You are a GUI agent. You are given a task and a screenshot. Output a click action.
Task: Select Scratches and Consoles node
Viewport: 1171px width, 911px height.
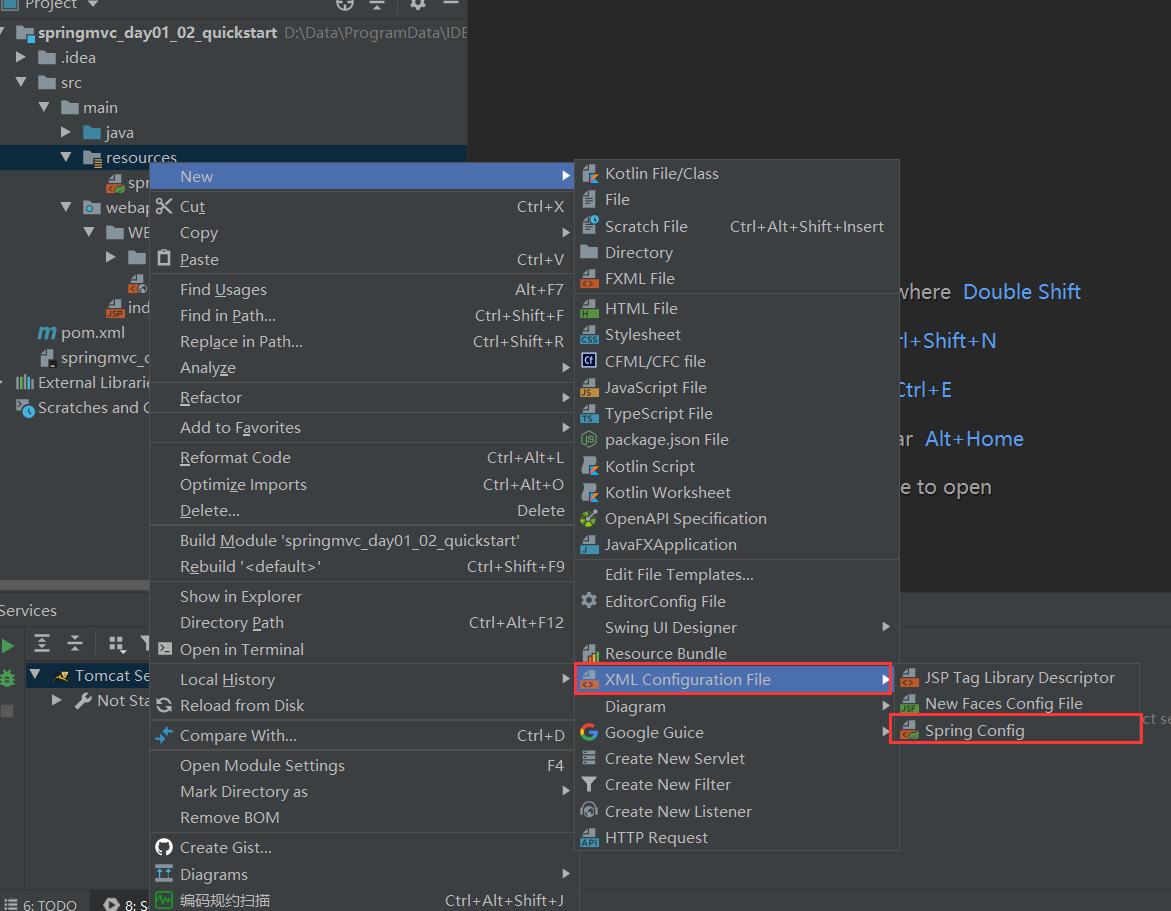click(x=82, y=408)
